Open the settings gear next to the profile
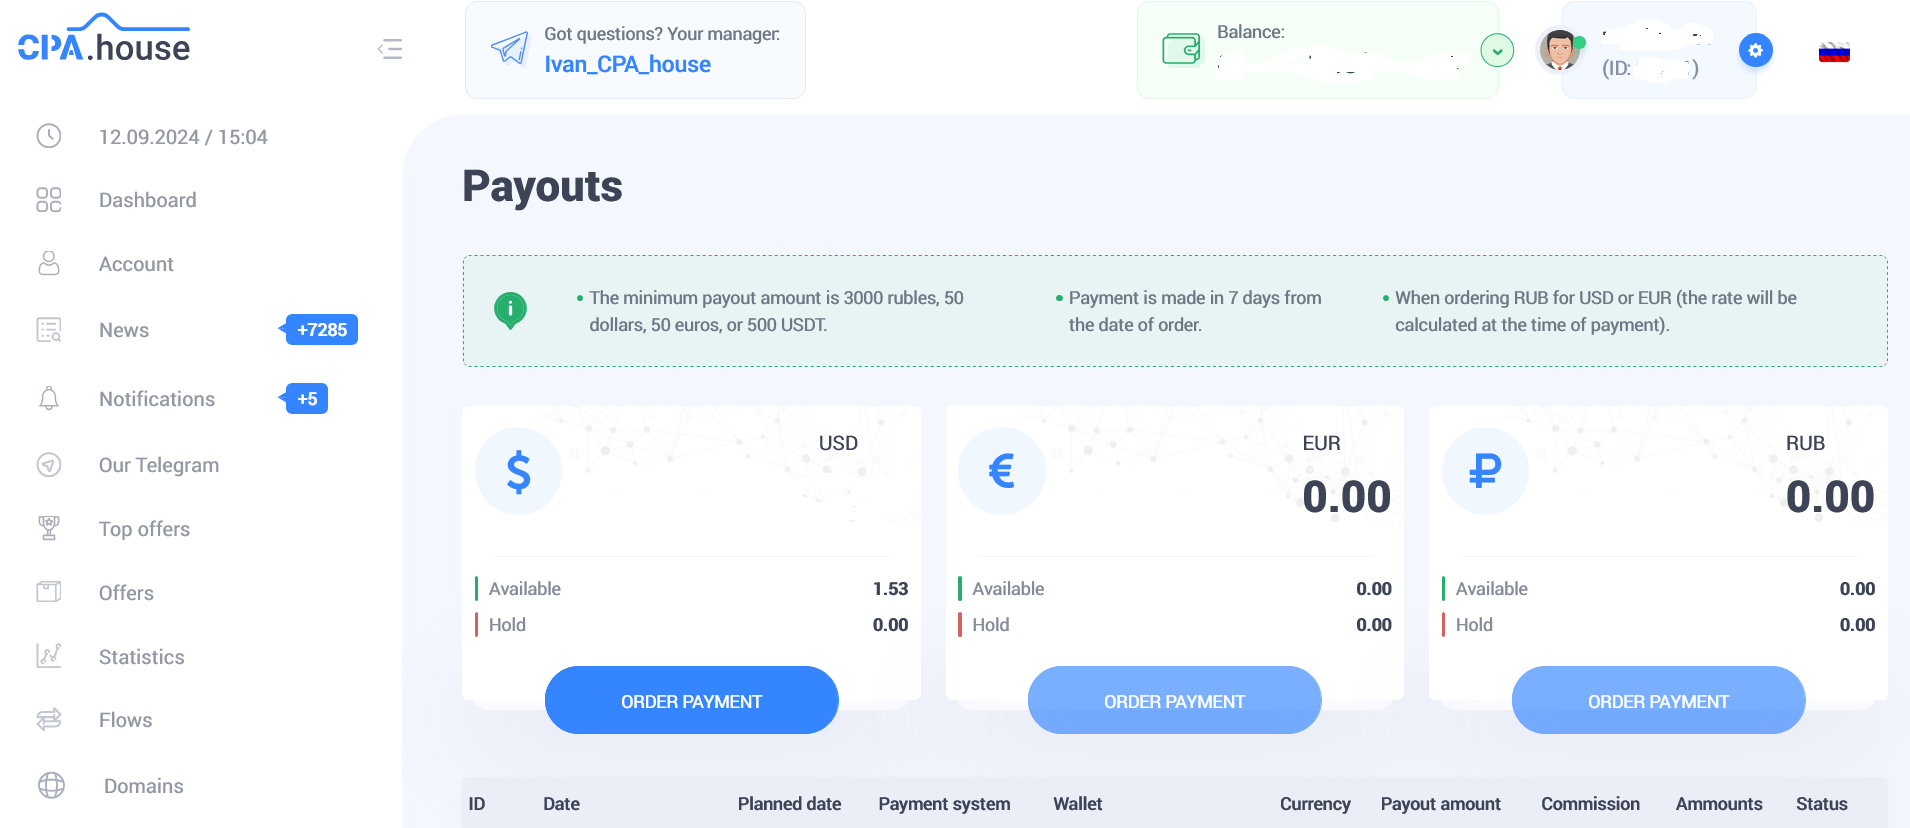 click(x=1756, y=50)
